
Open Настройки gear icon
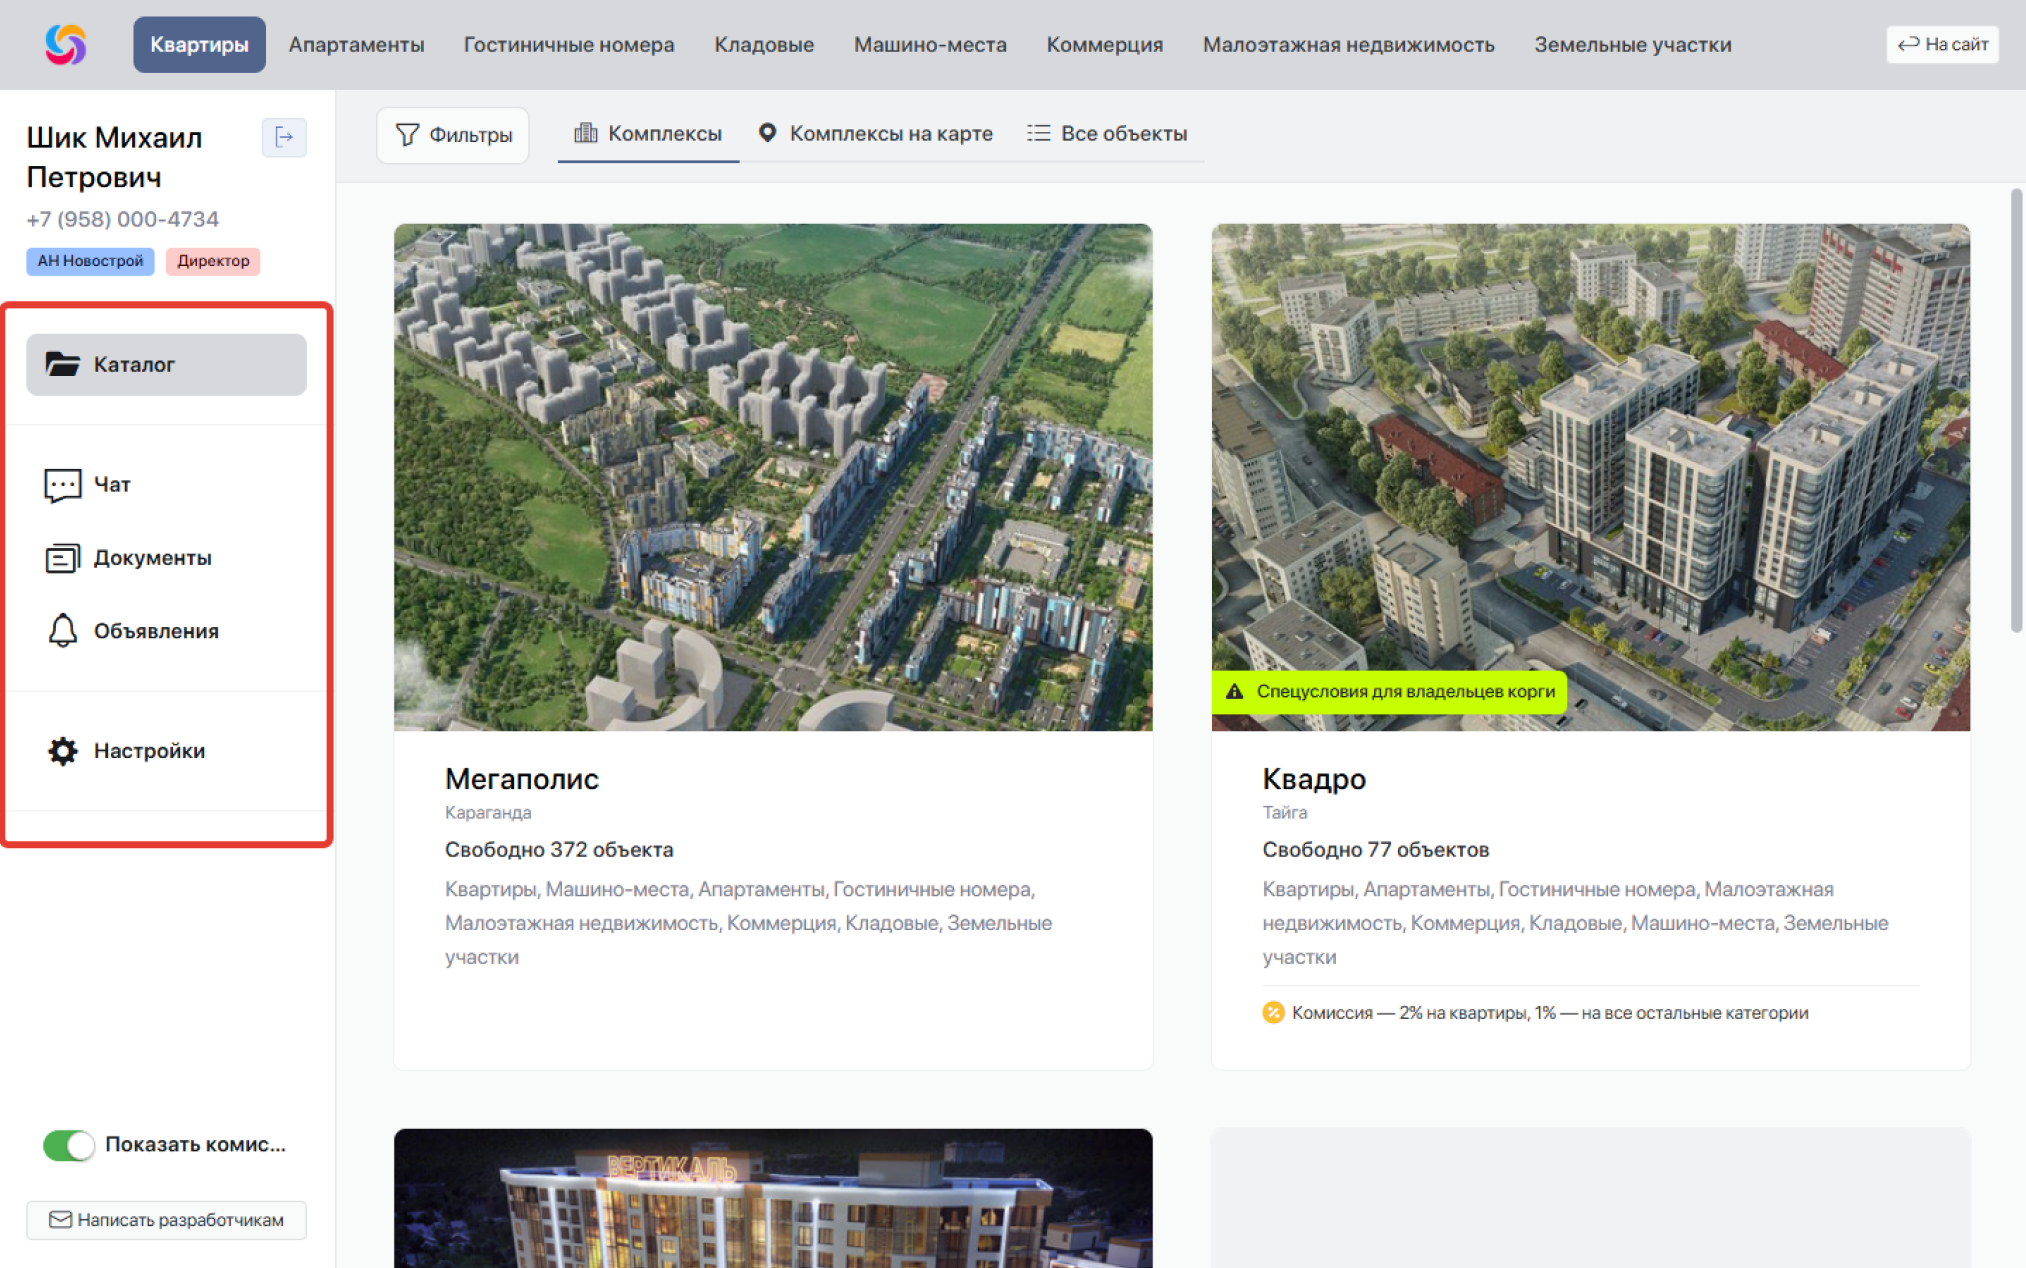coord(62,751)
